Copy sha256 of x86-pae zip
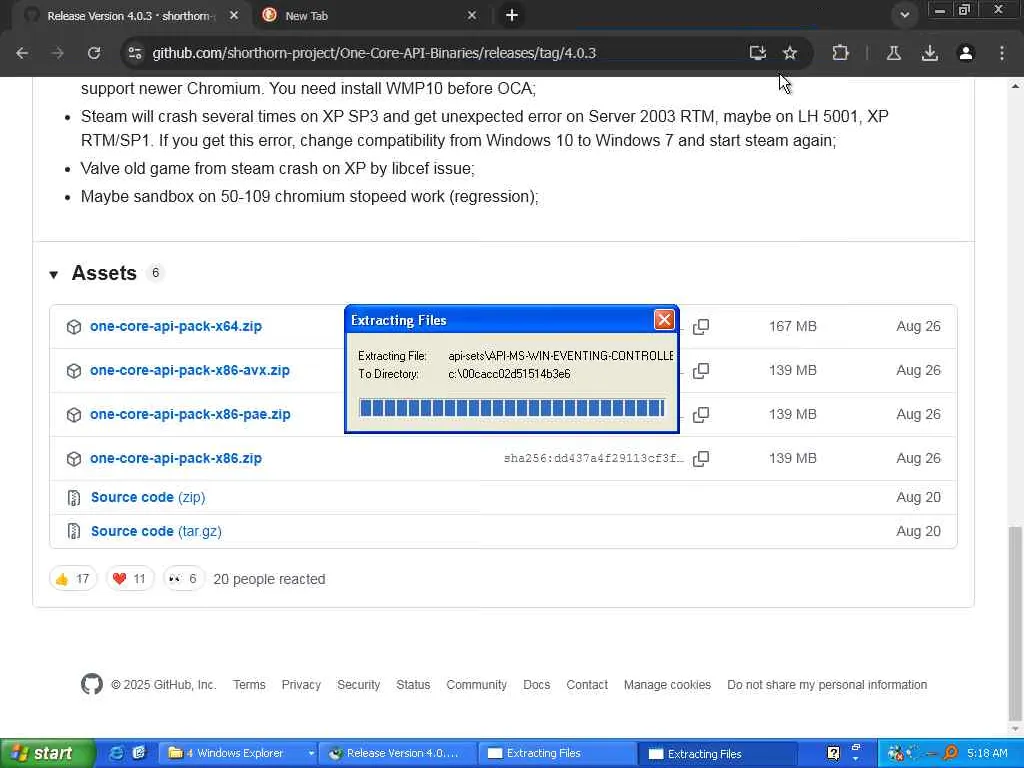The height and width of the screenshot is (768, 1024). [701, 414]
